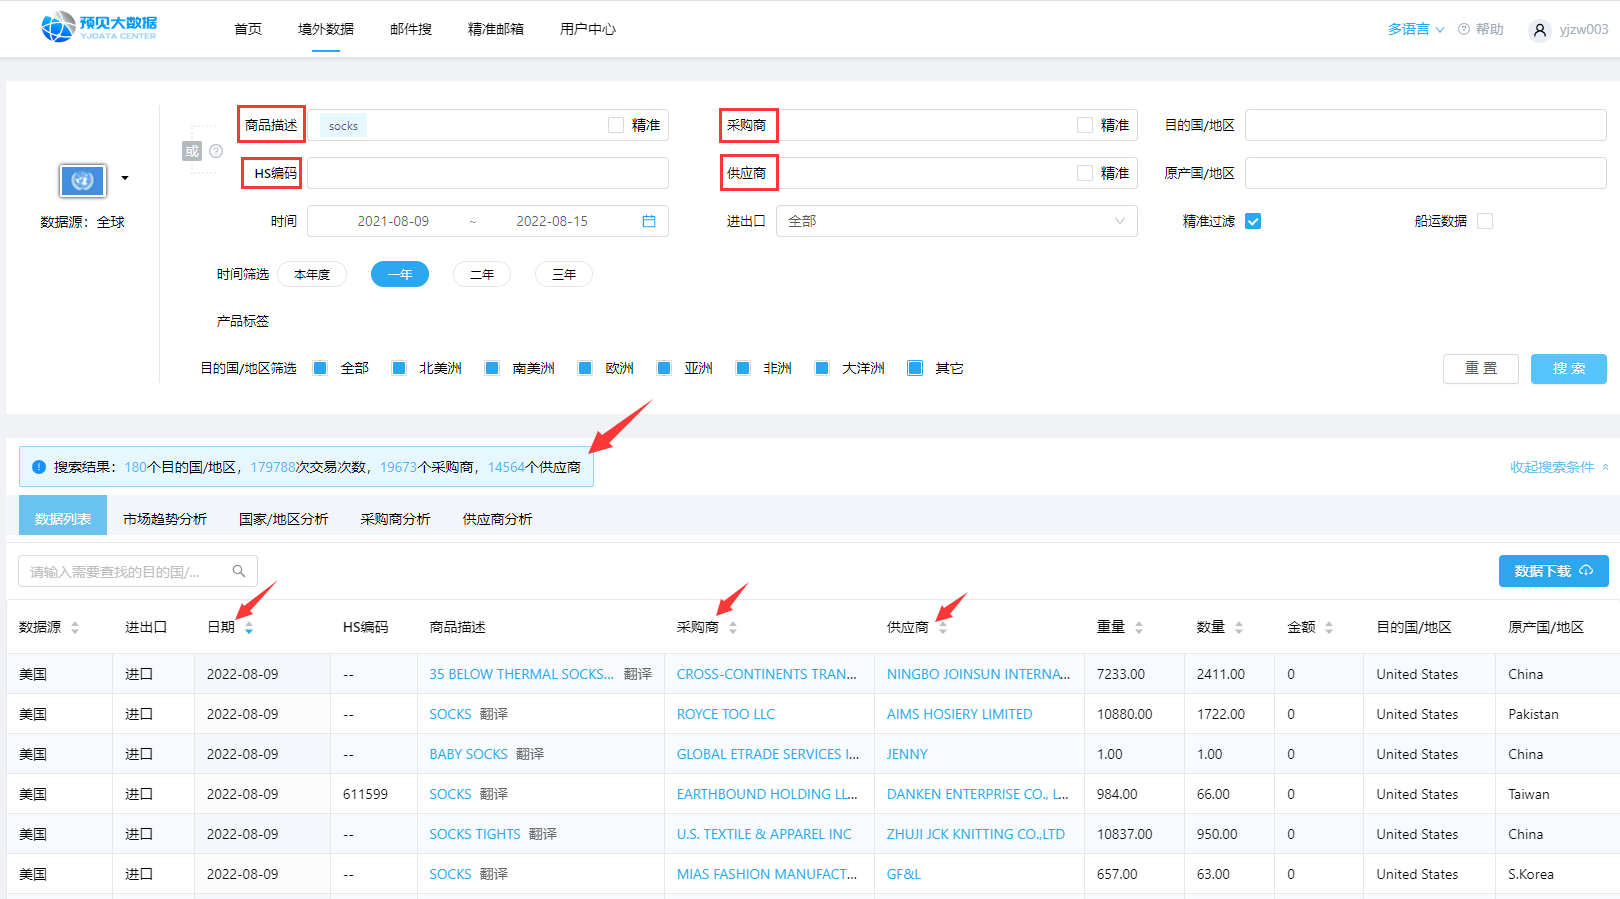Click the user avatar icon
The width and height of the screenshot is (1620, 899).
coord(1539,30)
